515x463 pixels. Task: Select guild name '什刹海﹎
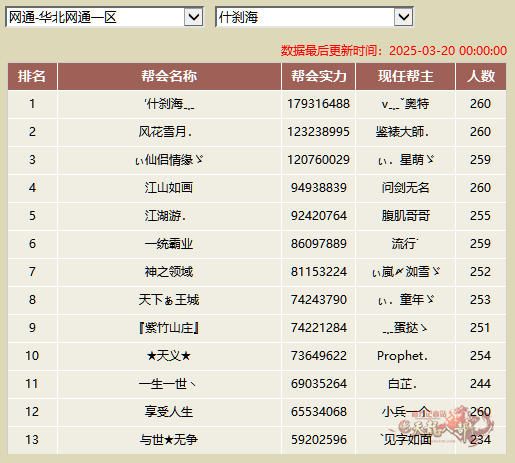pos(169,104)
